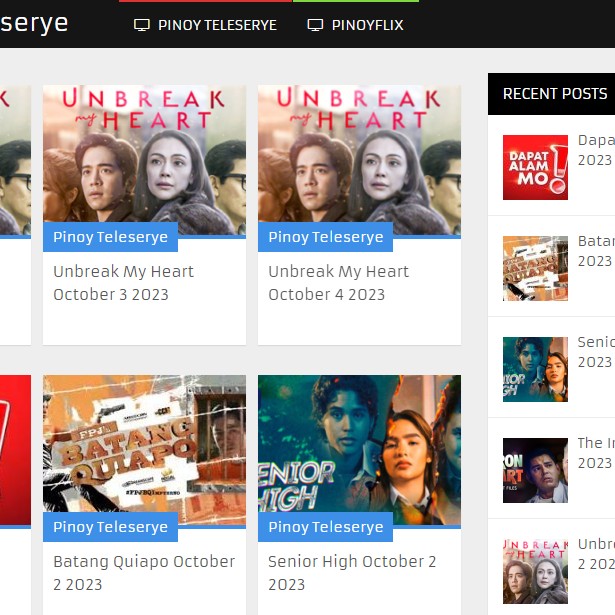Open the Batang Quiapo recent post title
Image resolution: width=615 pixels, height=615 pixels.
(596, 251)
